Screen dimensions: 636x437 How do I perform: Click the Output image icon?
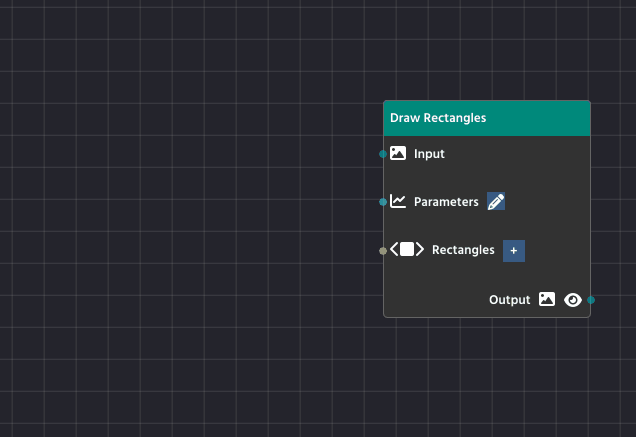point(547,299)
